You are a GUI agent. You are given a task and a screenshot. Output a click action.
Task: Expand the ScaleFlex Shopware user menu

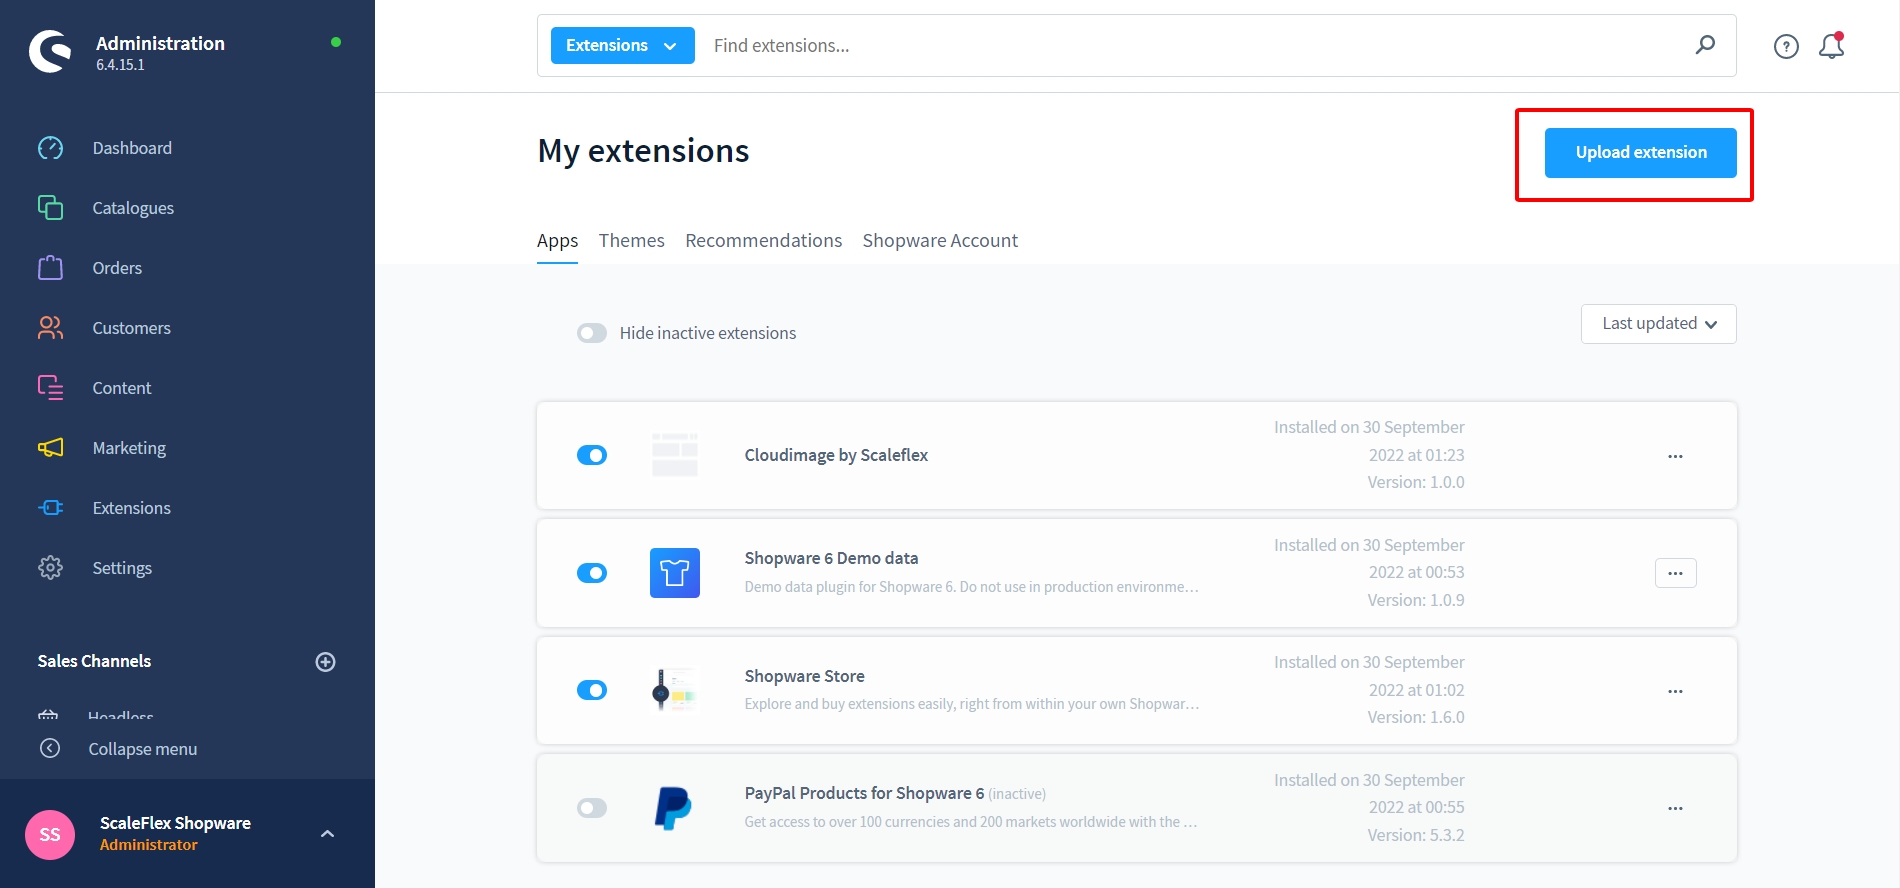click(x=327, y=833)
